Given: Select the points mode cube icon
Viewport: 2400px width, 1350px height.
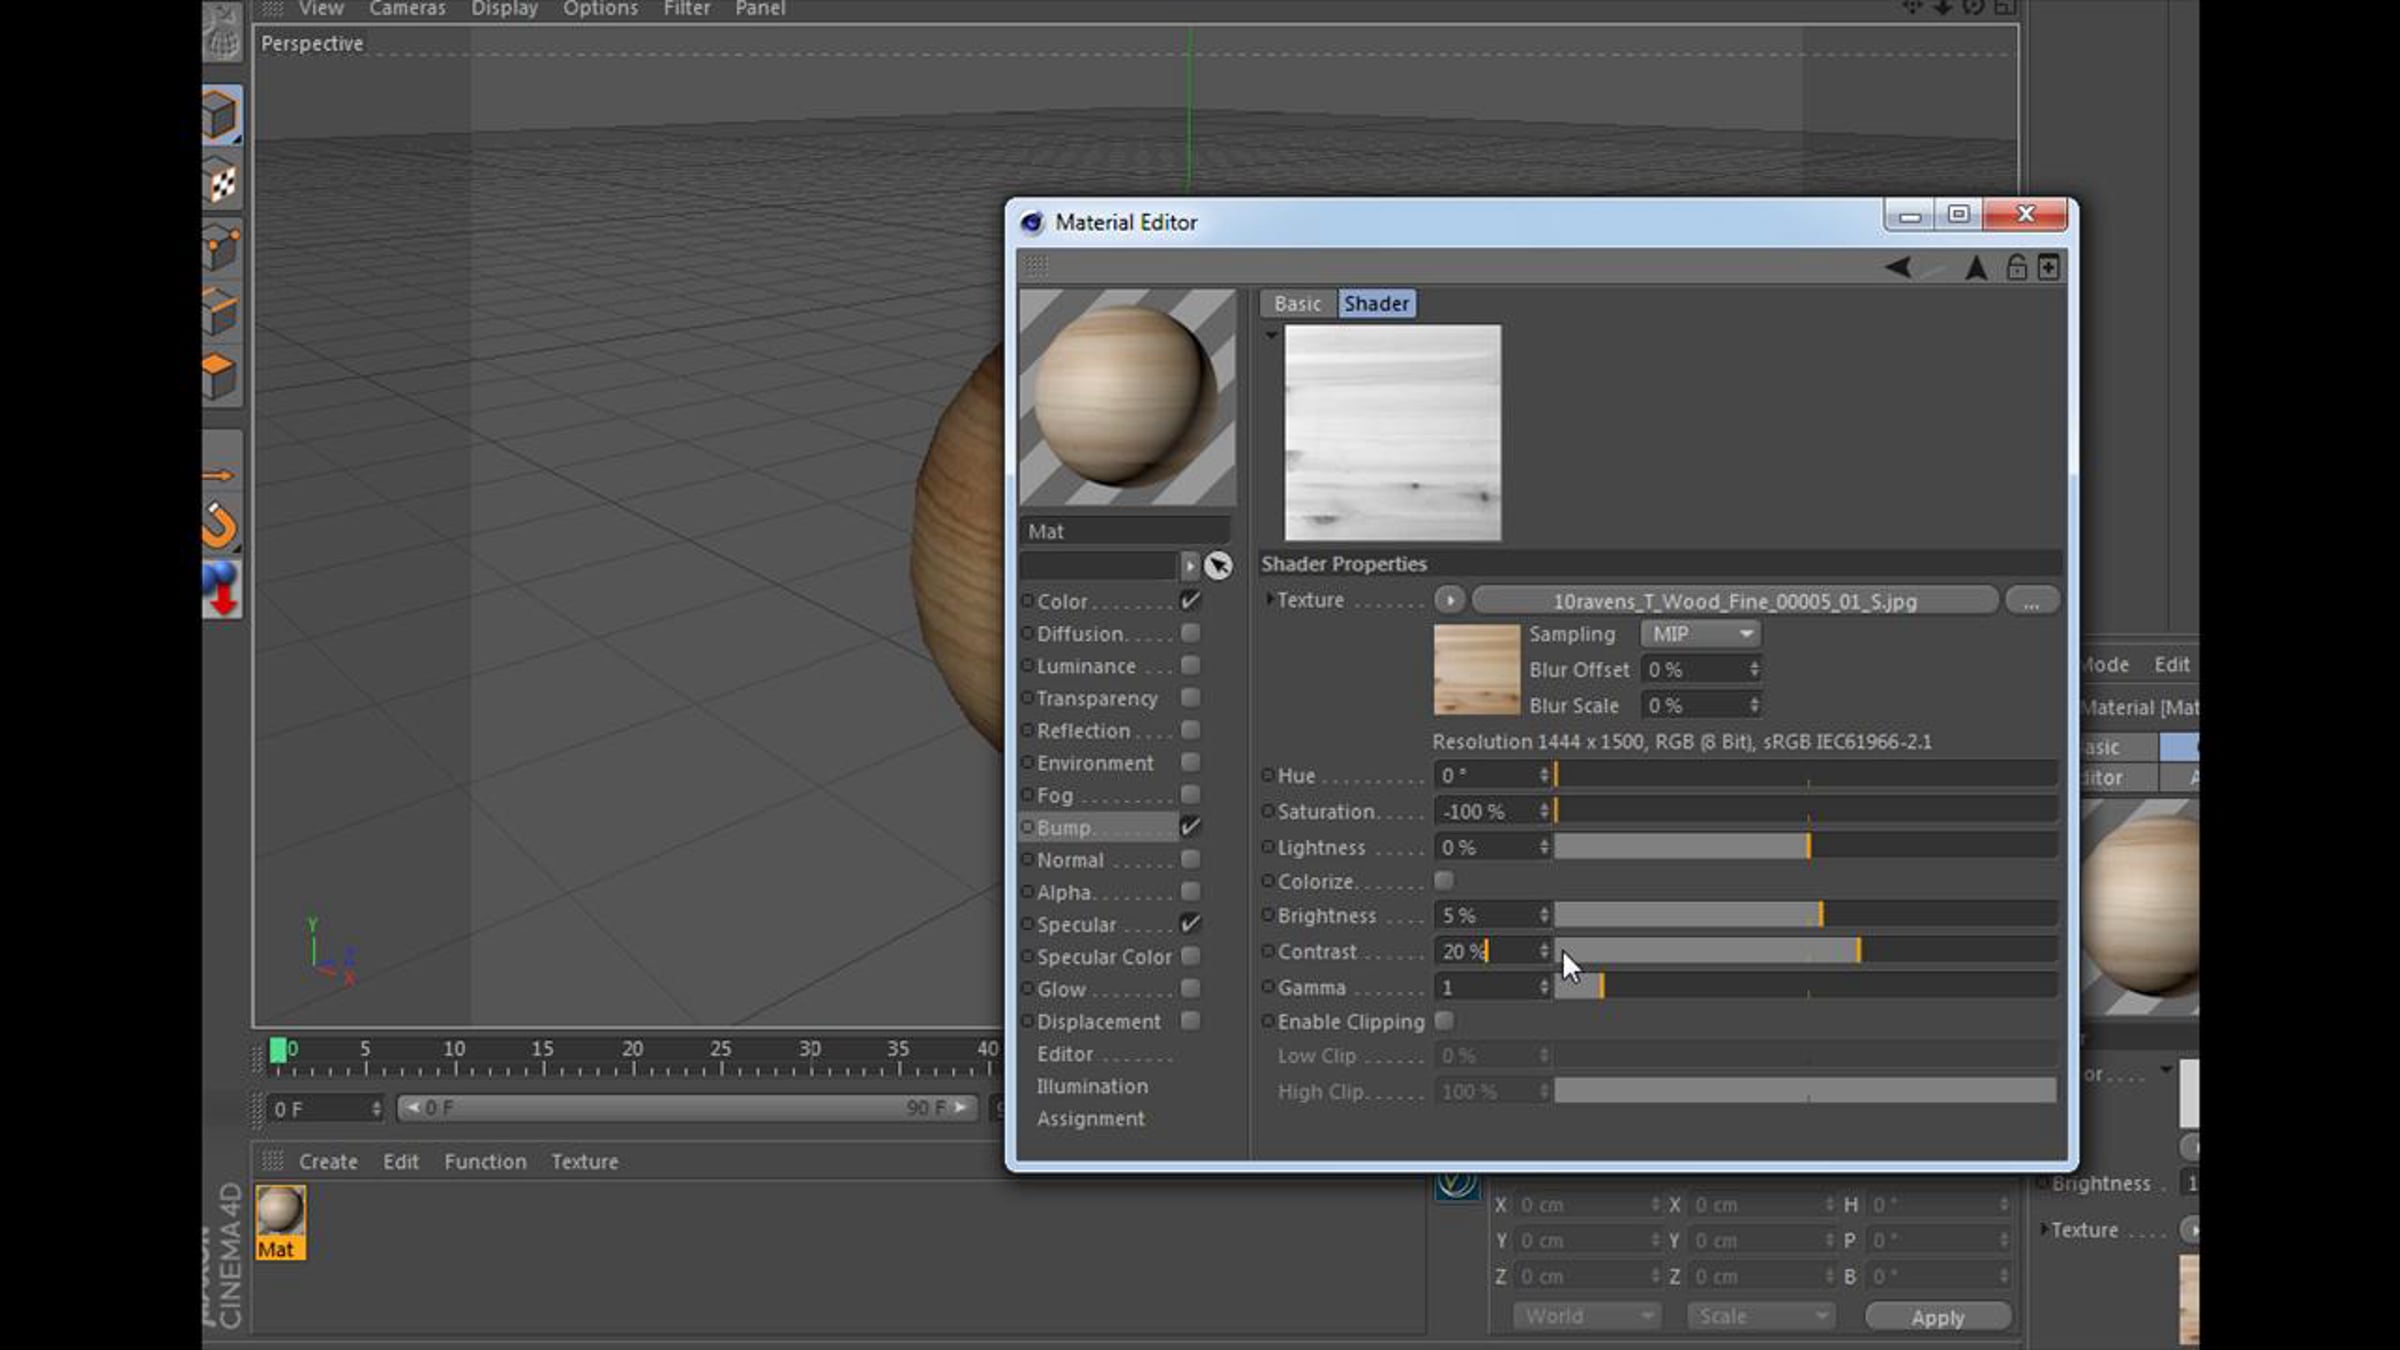Looking at the screenshot, I should [221, 247].
